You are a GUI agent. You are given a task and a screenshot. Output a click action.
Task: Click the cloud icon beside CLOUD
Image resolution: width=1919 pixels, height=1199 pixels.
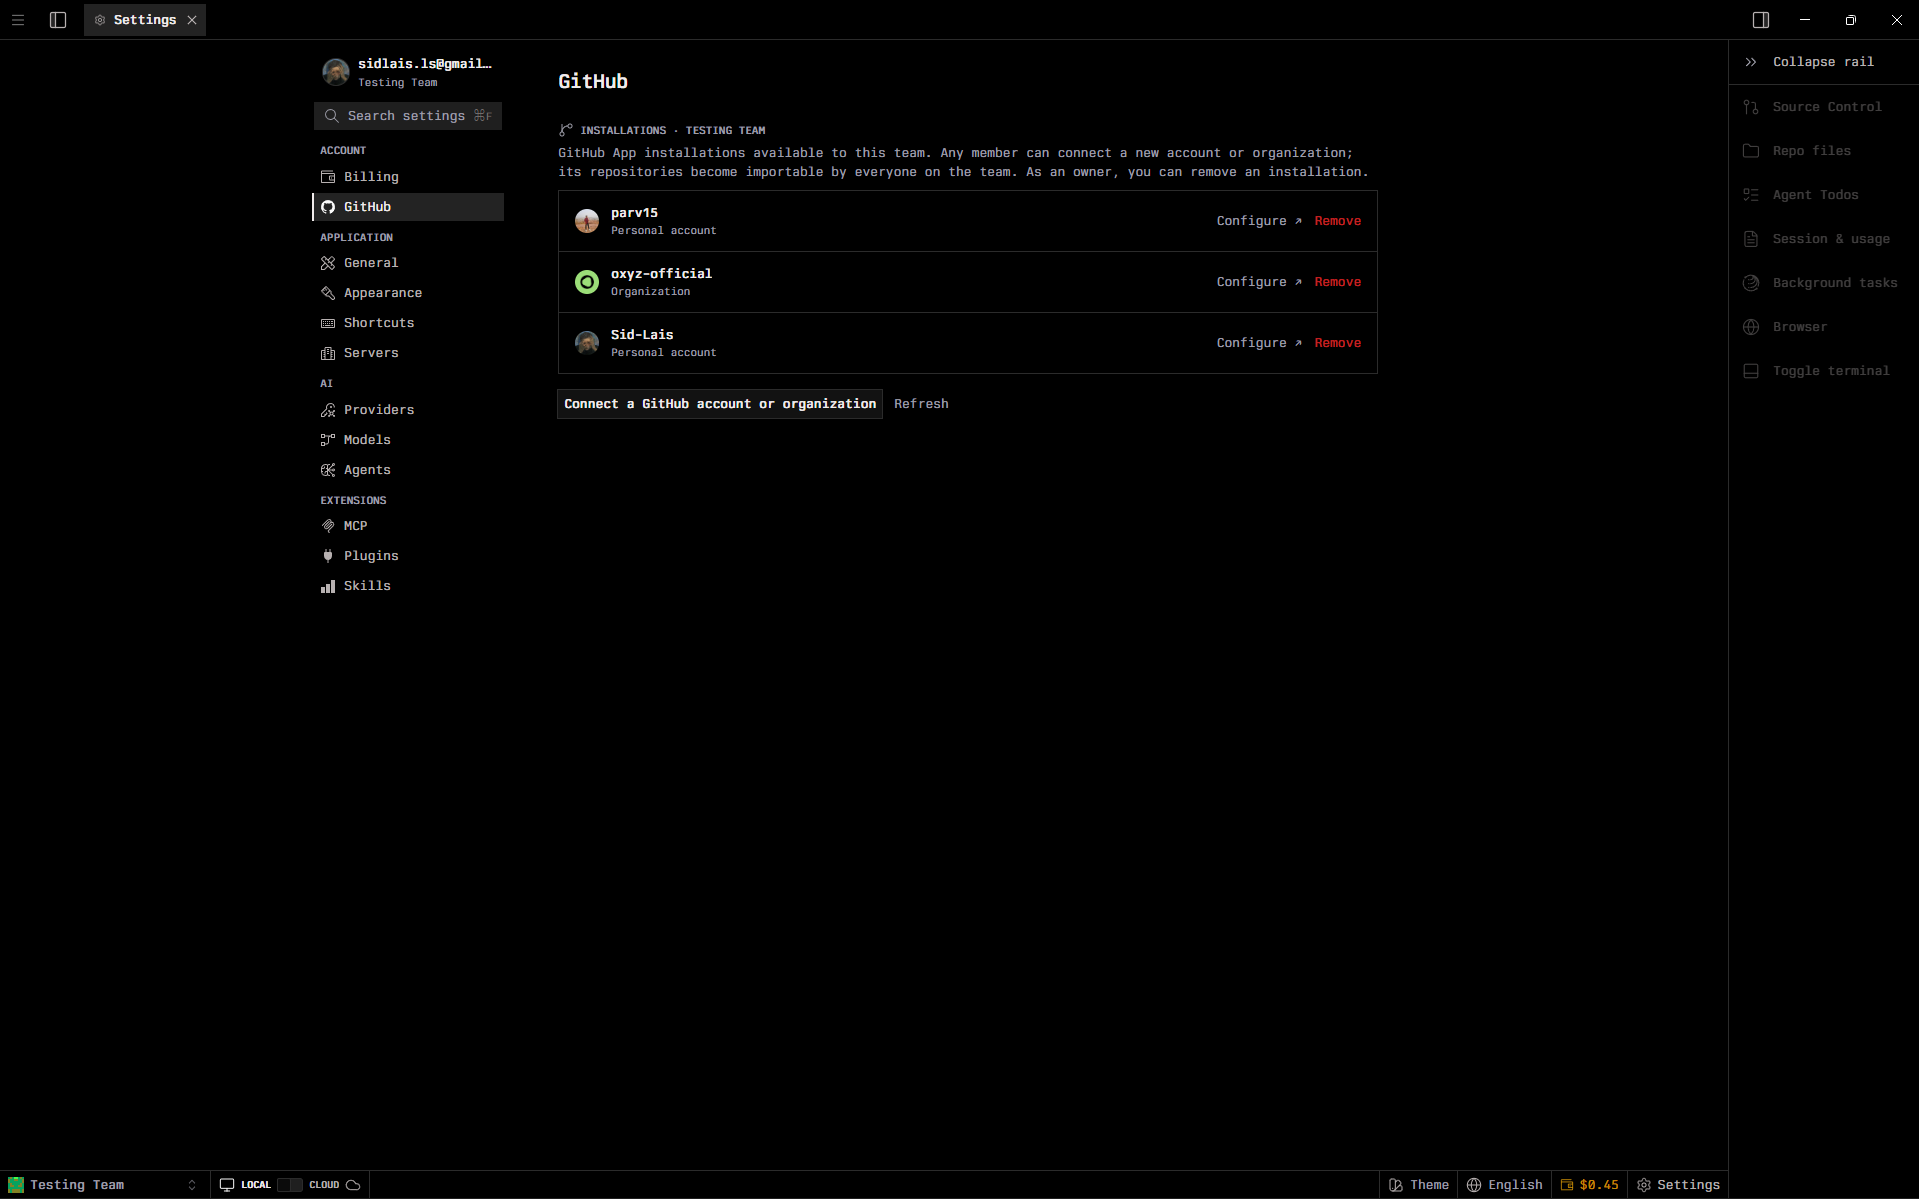point(353,1185)
